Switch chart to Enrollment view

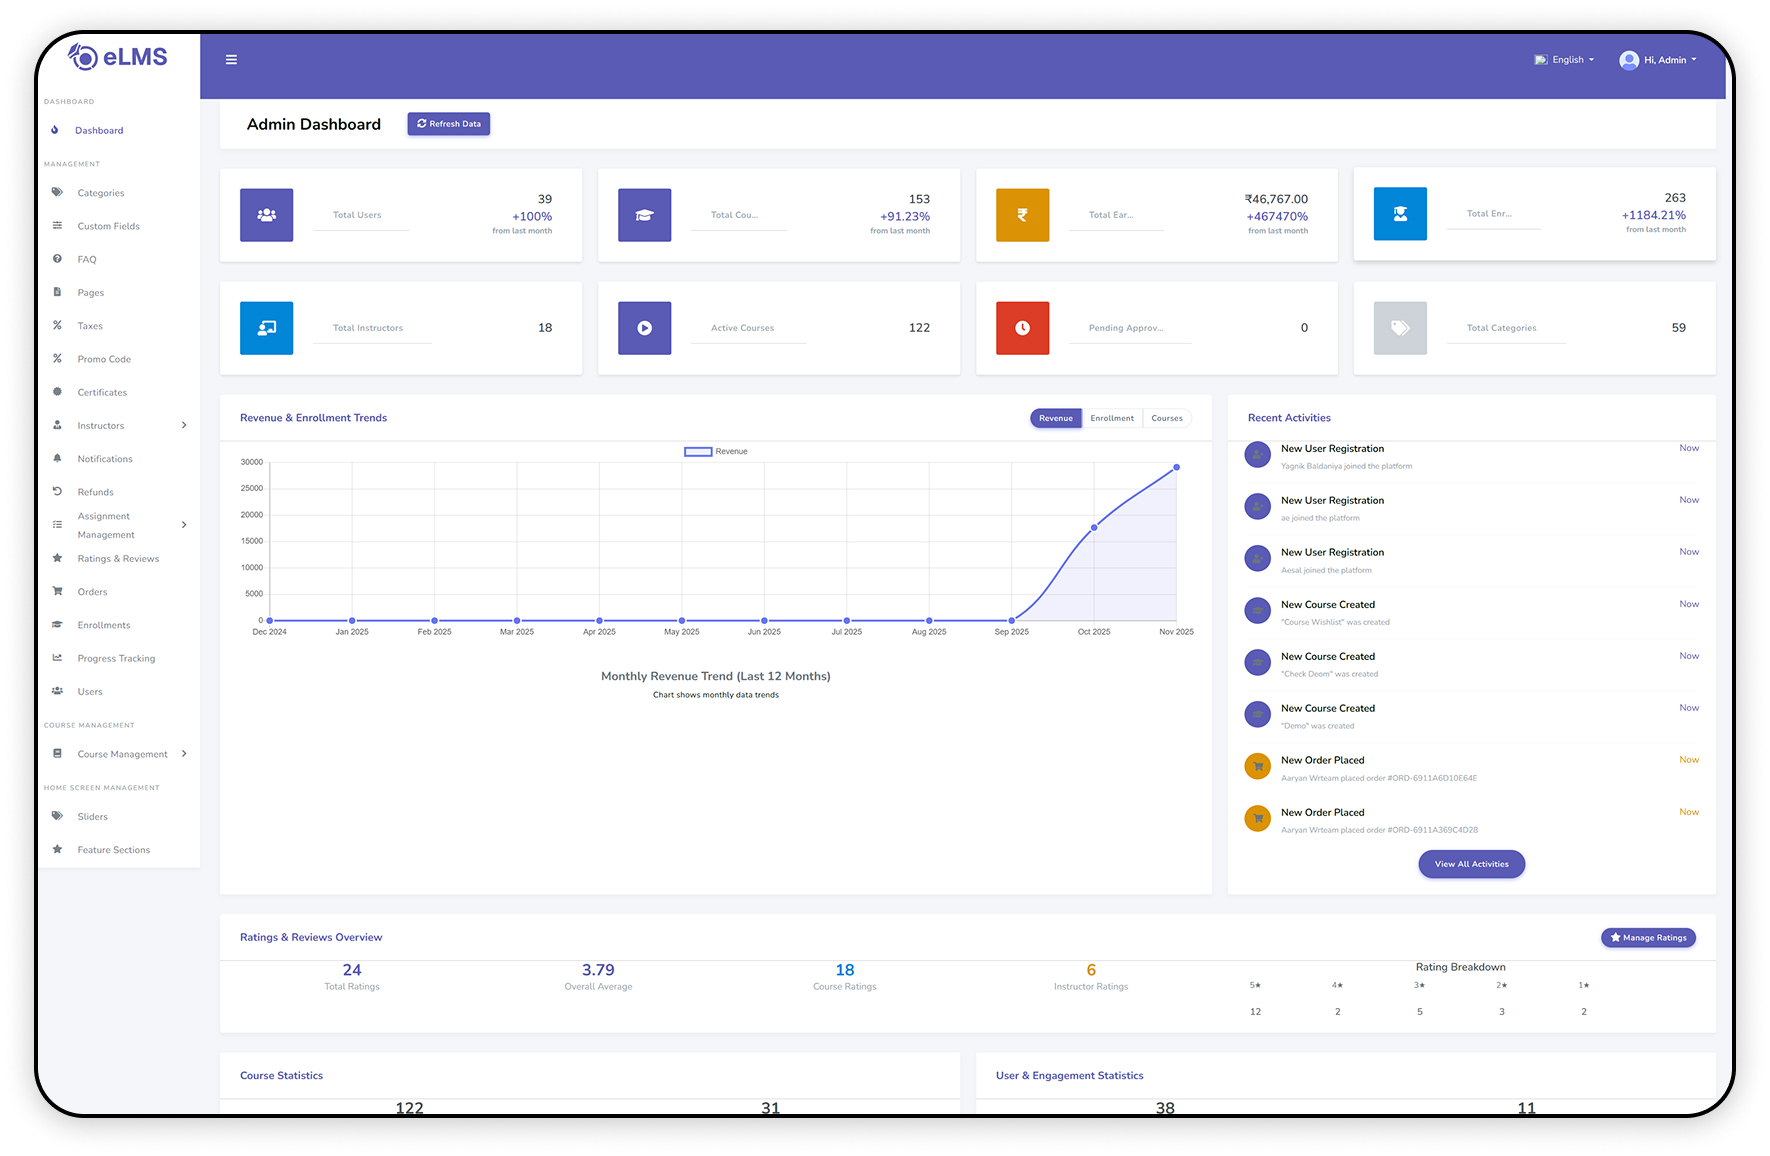click(x=1112, y=419)
